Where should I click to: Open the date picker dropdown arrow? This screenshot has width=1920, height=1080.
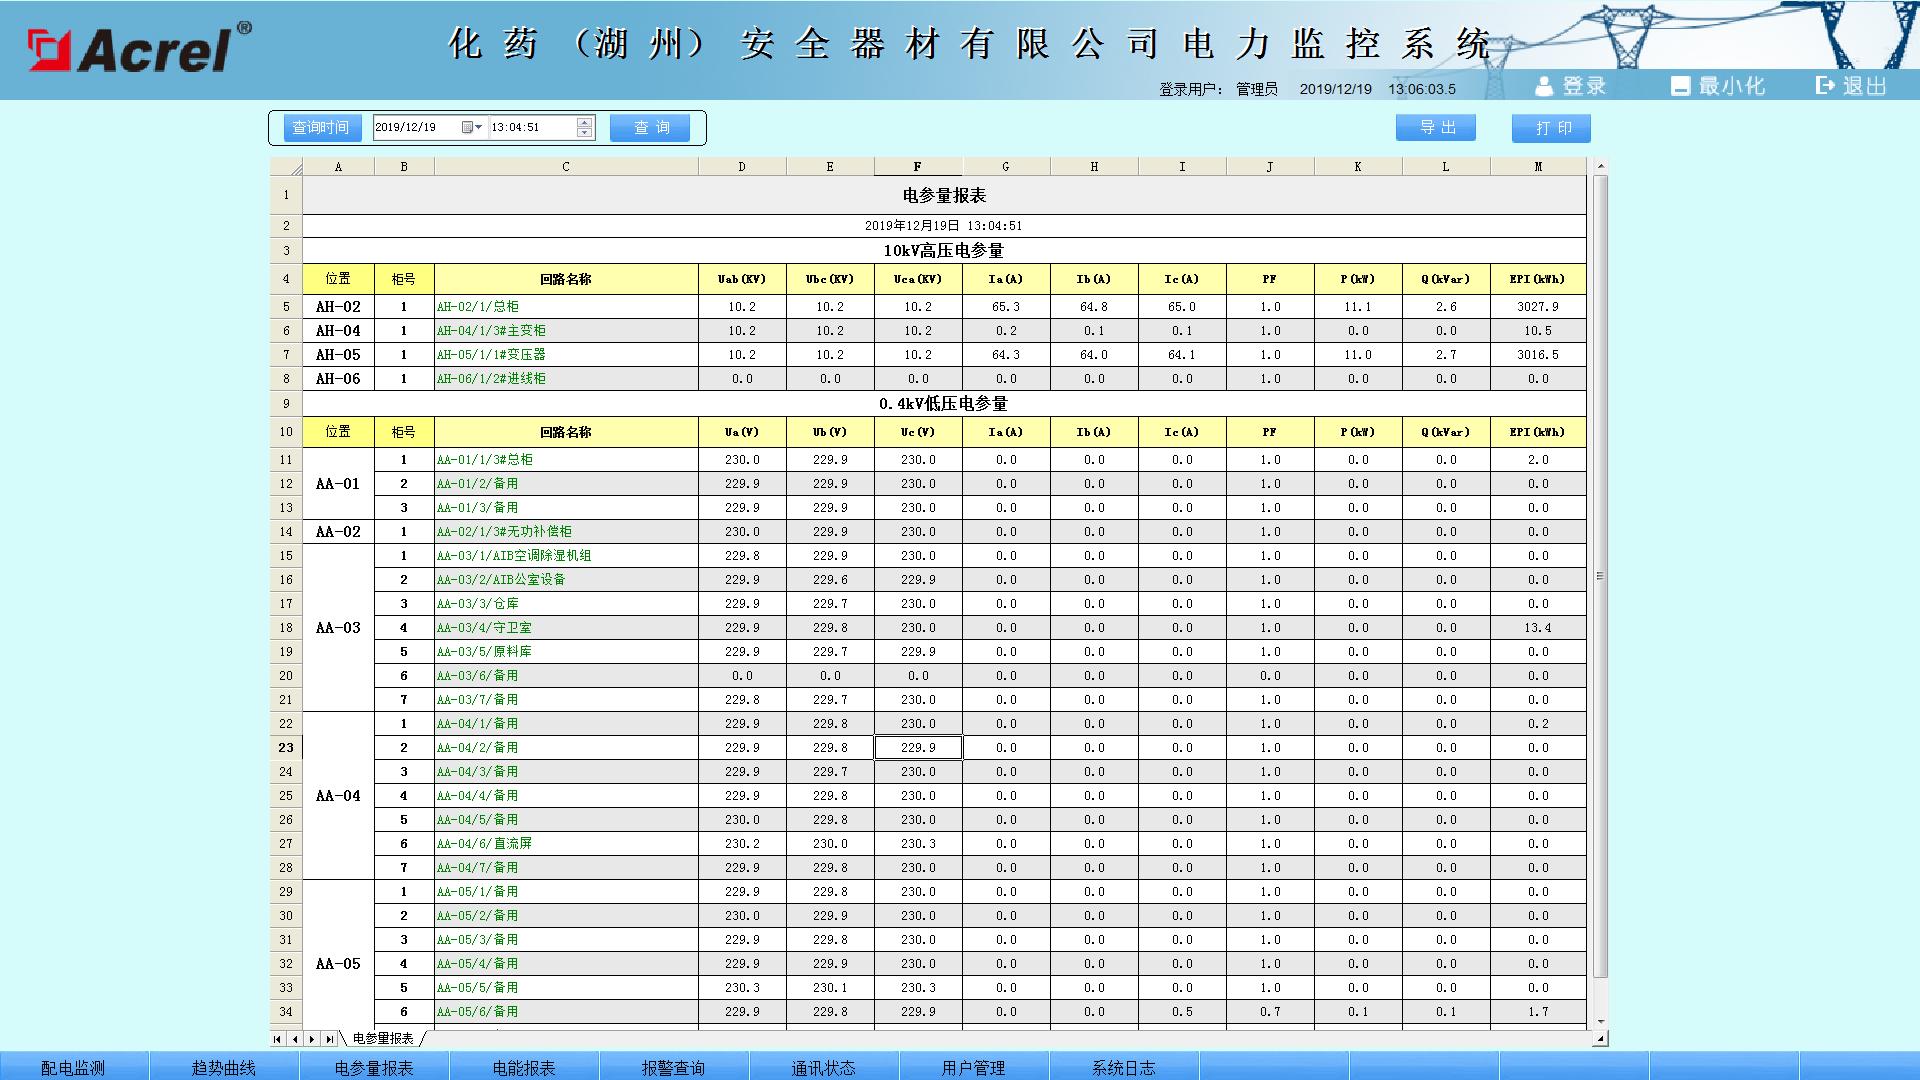click(x=479, y=126)
